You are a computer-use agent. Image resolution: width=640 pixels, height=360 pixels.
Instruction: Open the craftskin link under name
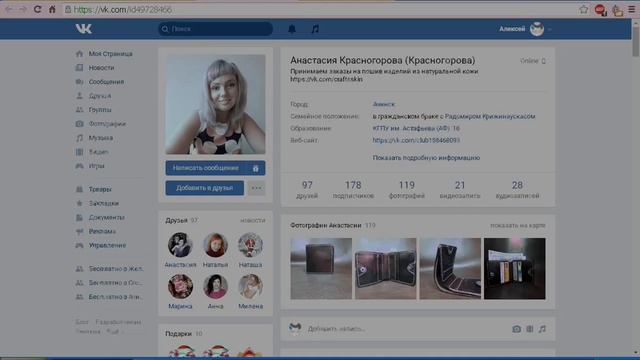327,79
